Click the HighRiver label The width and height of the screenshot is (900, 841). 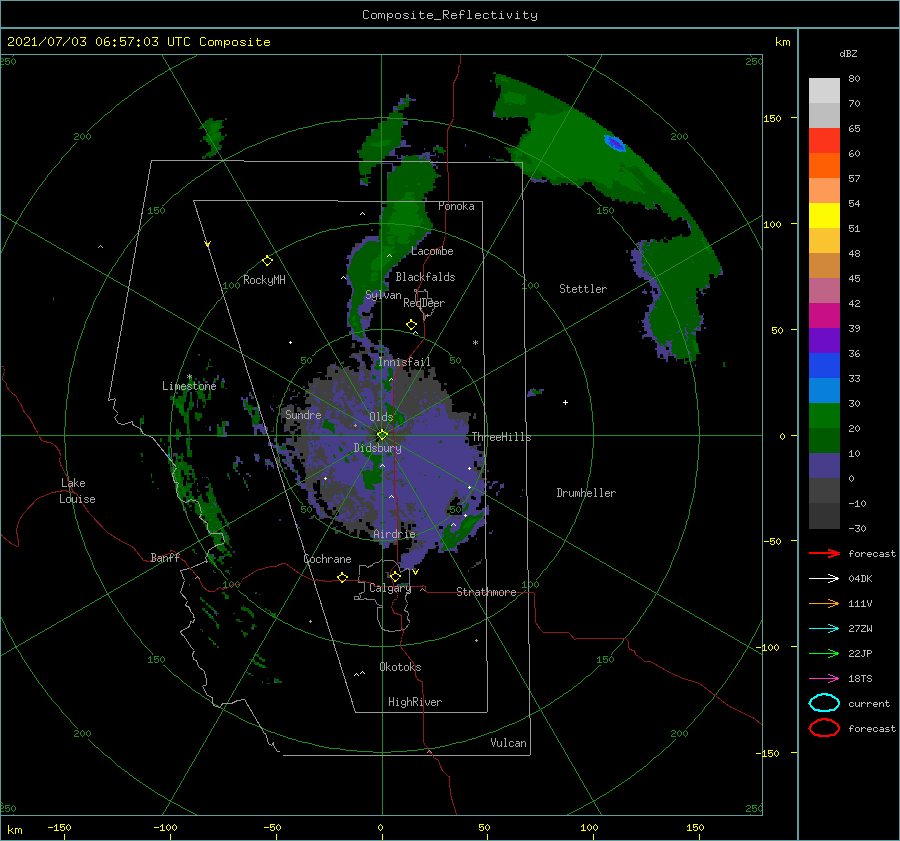pos(415,702)
